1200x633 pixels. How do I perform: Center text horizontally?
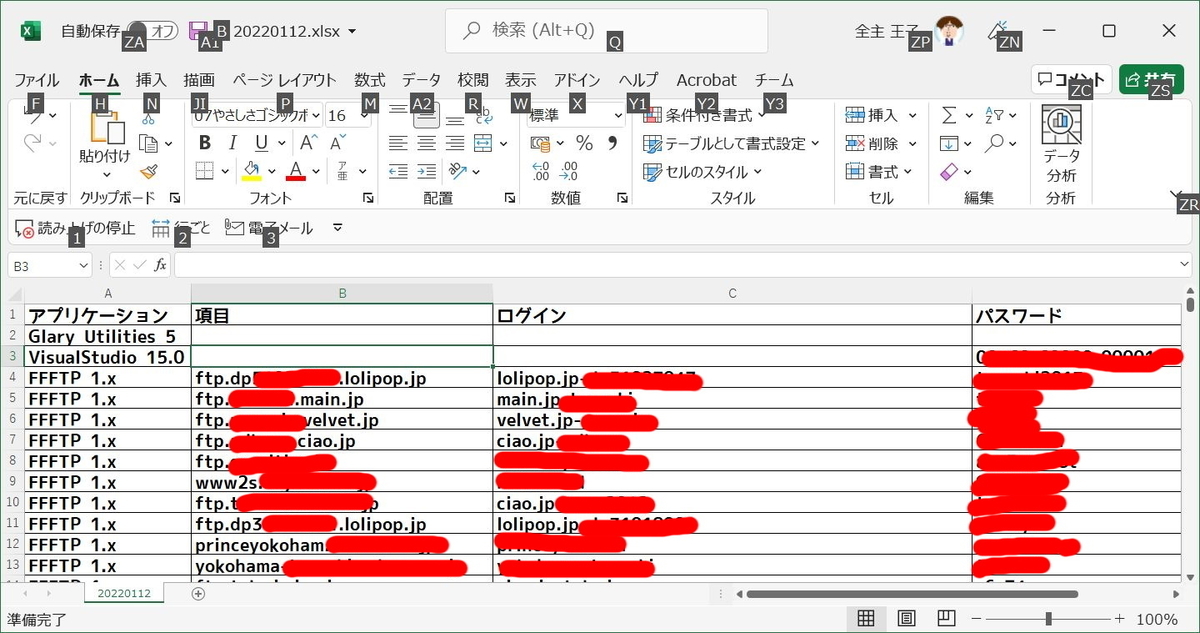click(x=426, y=143)
